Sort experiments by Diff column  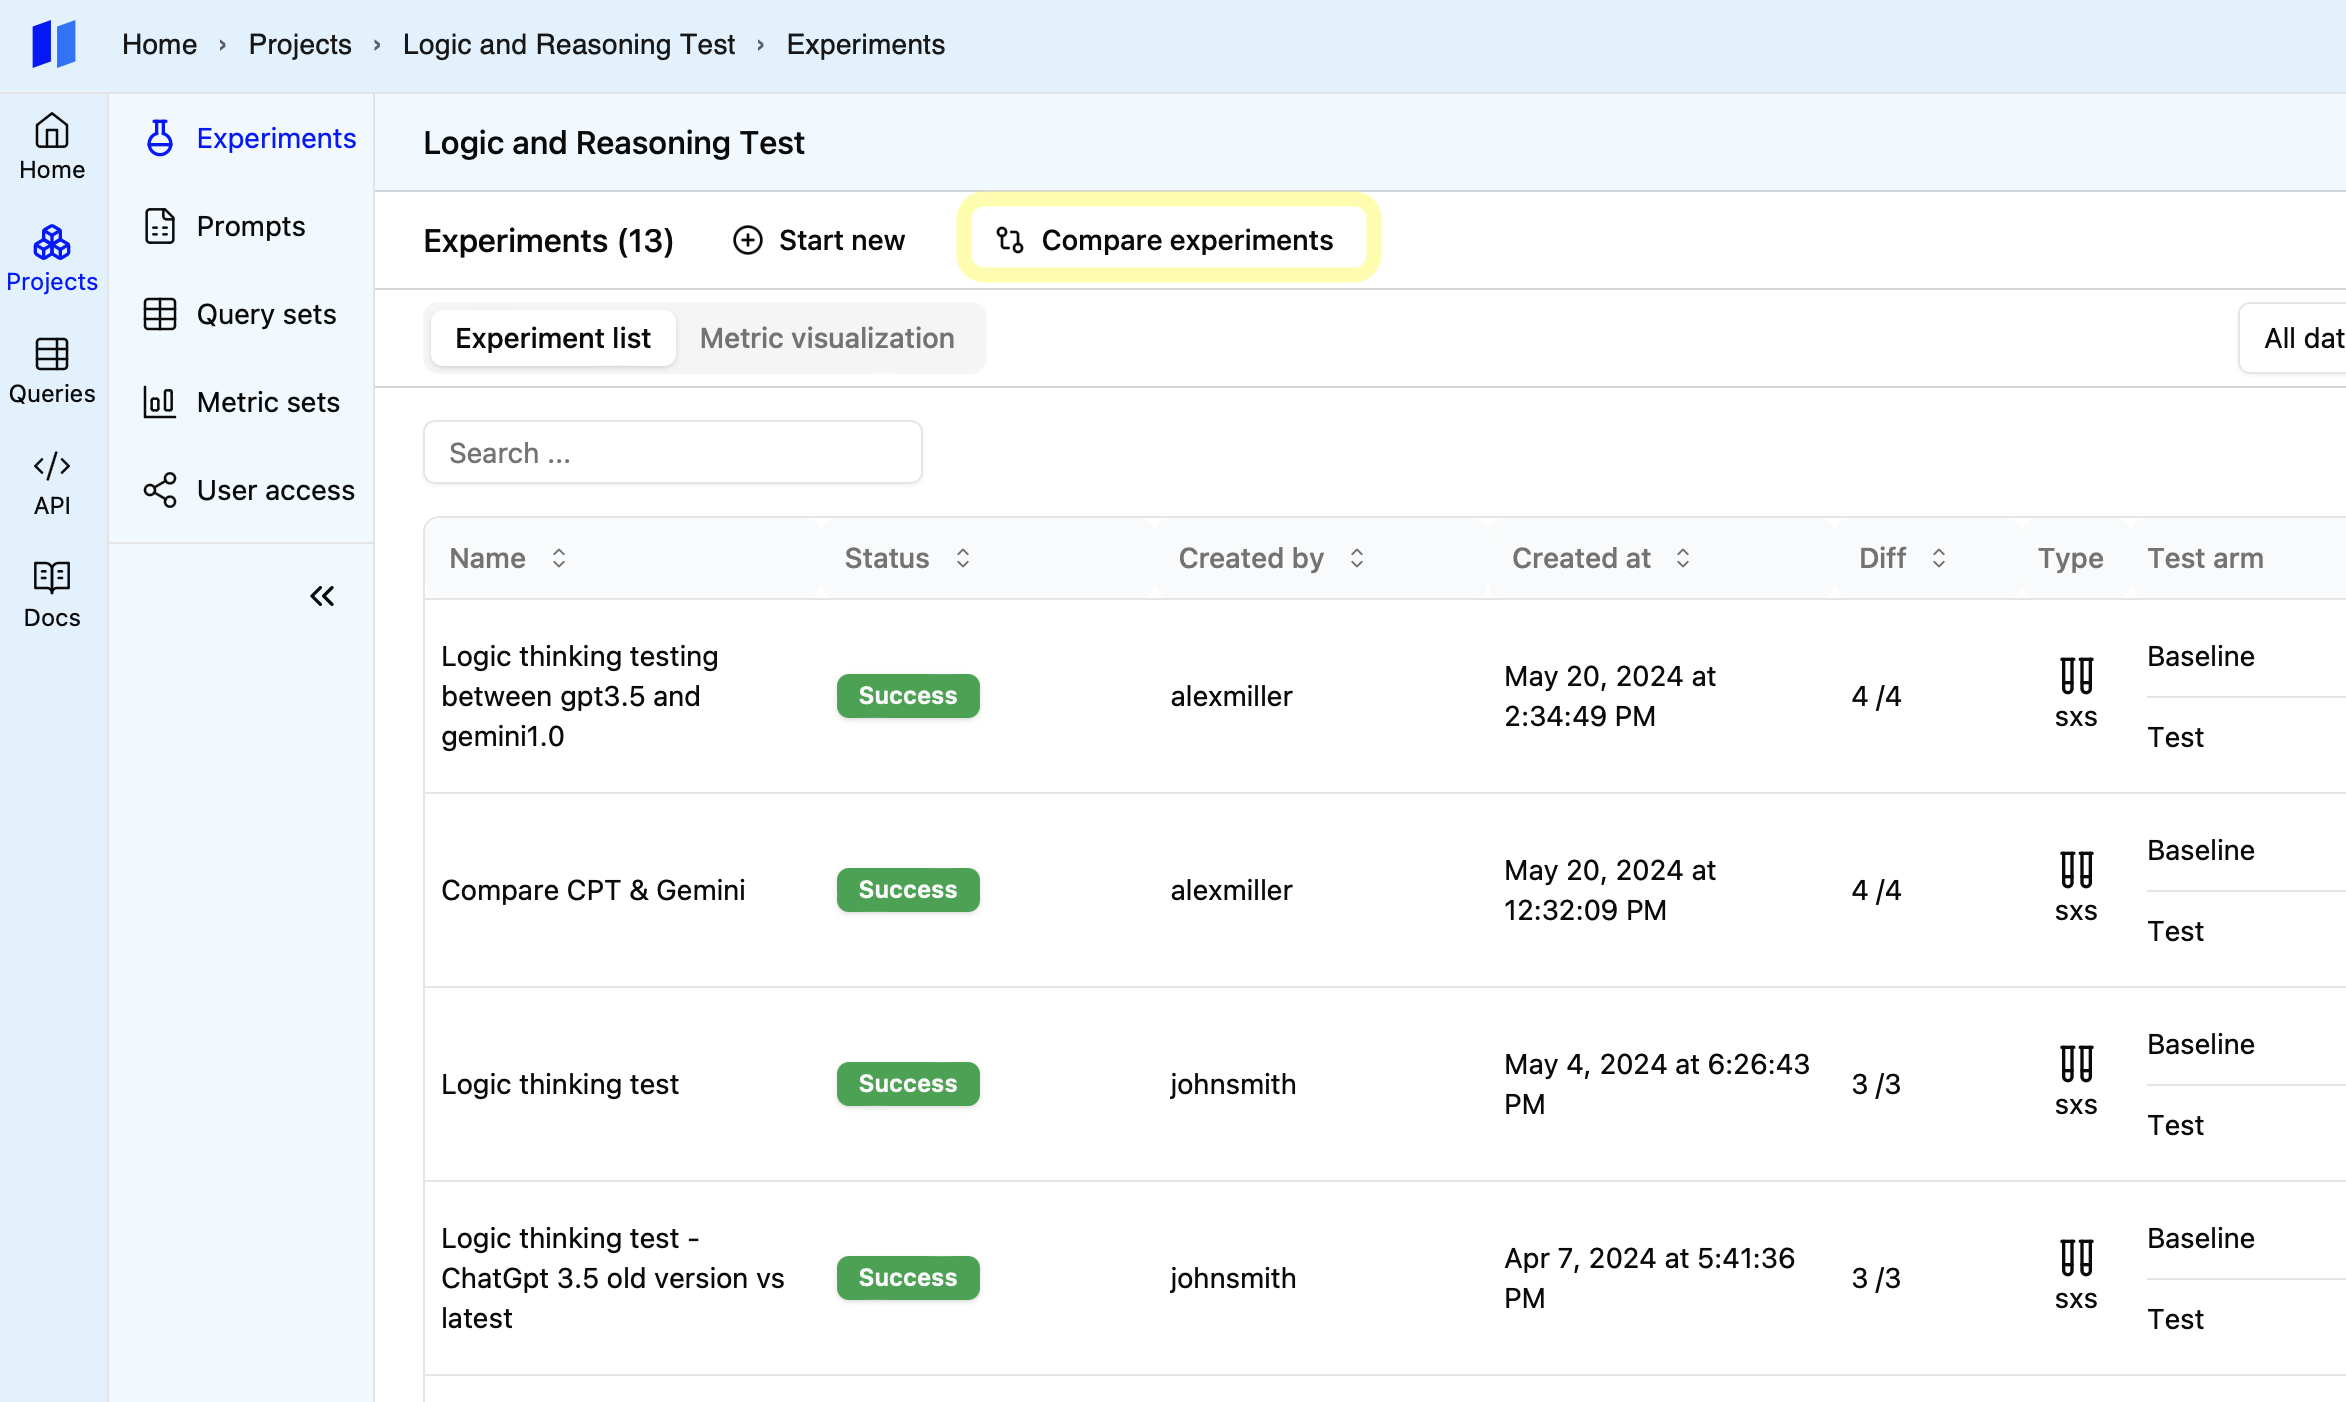click(x=1939, y=558)
